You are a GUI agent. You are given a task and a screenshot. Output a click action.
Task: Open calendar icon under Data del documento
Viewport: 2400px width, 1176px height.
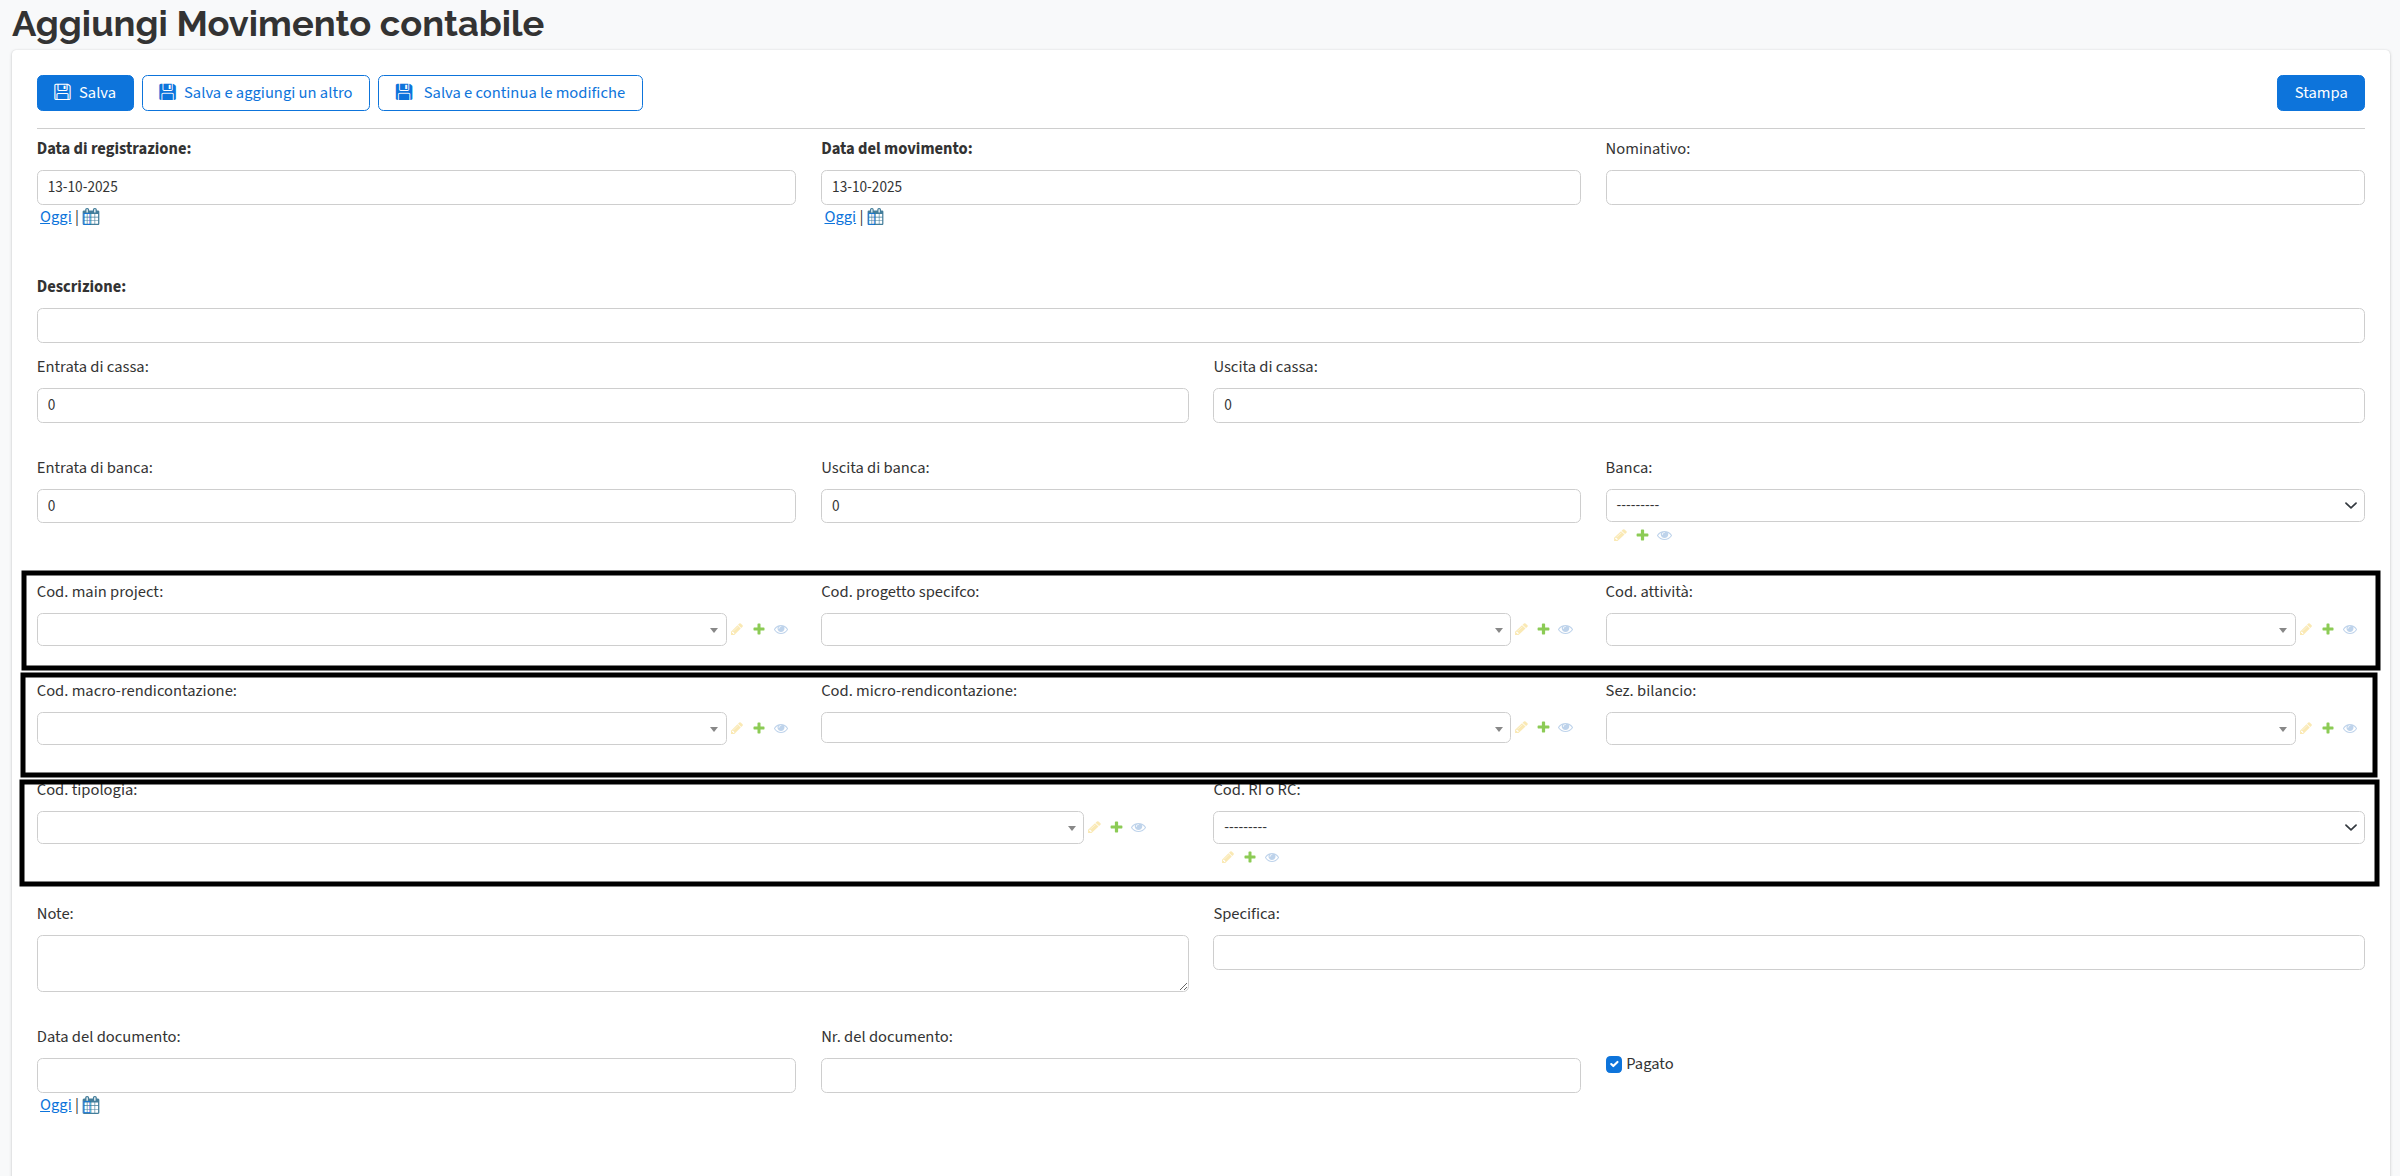pos(91,1105)
